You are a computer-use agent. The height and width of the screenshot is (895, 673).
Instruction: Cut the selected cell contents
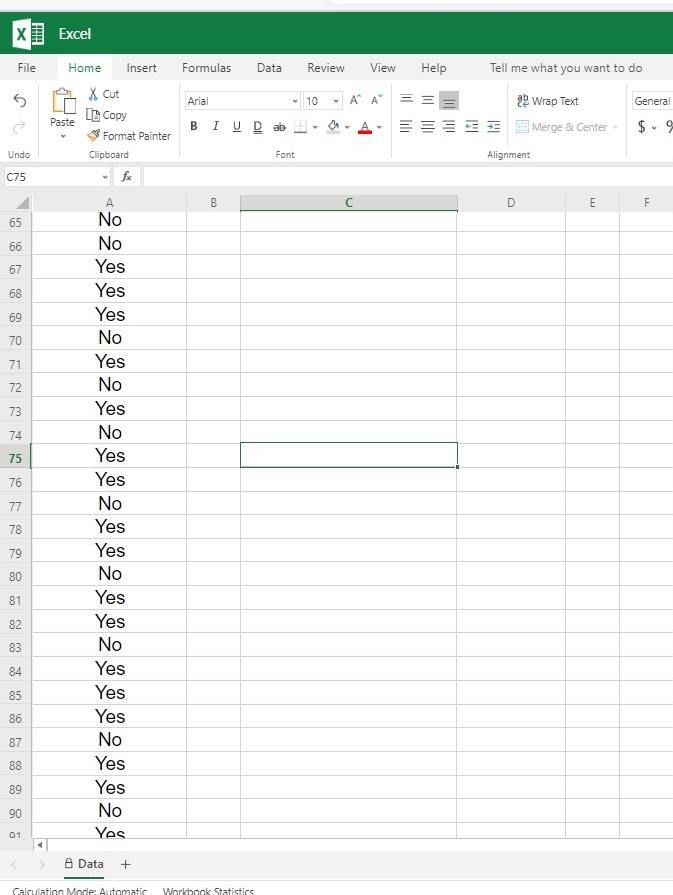(103, 94)
